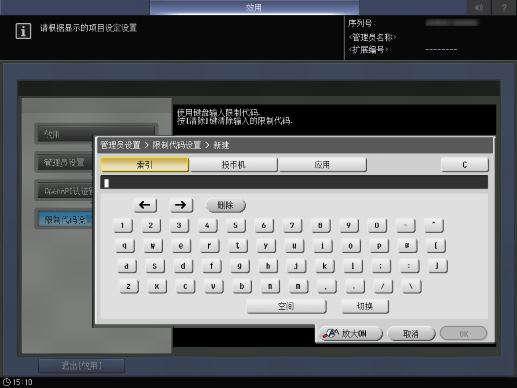The image size is (517, 388).
Task: Move cursor left with the left arrow key
Action: (x=145, y=205)
